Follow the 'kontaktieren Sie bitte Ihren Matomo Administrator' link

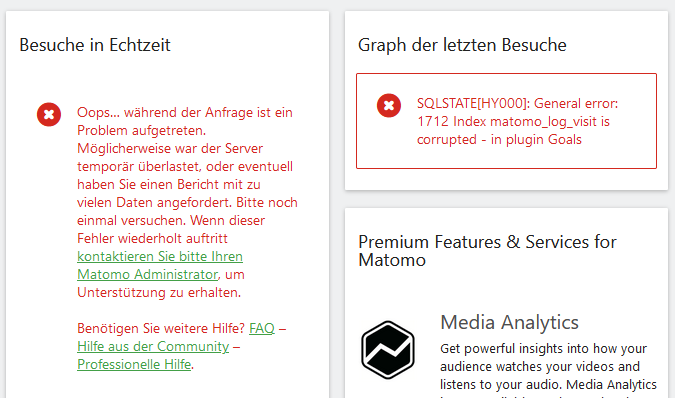click(160, 265)
